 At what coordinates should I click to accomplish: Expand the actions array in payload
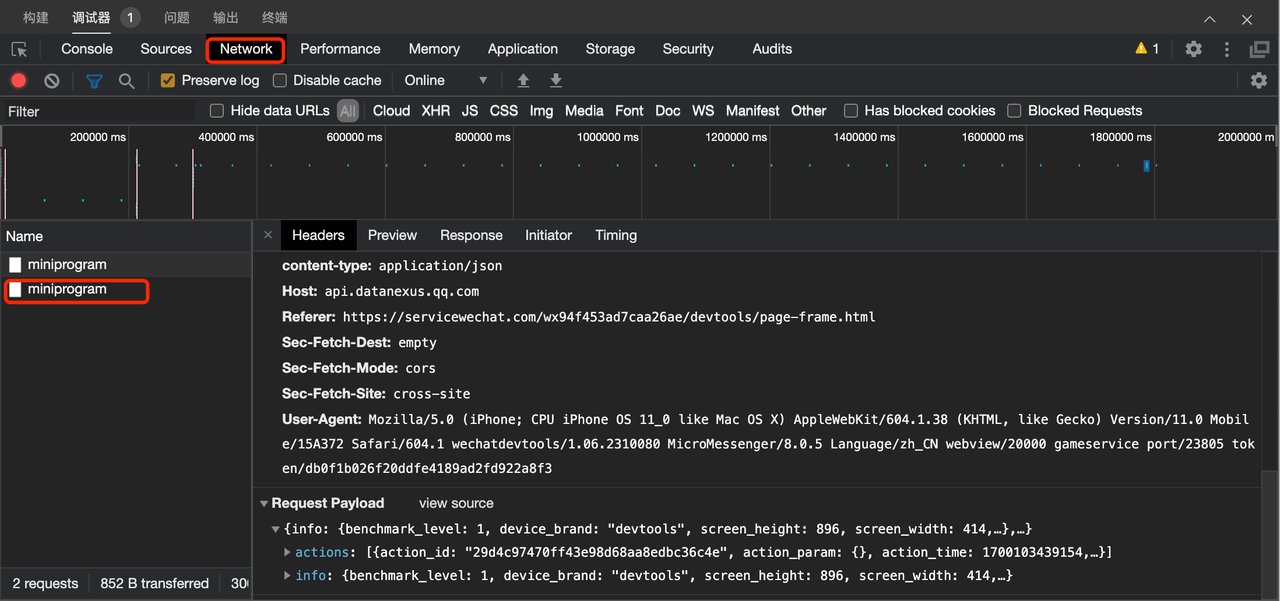pyautogui.click(x=288, y=552)
